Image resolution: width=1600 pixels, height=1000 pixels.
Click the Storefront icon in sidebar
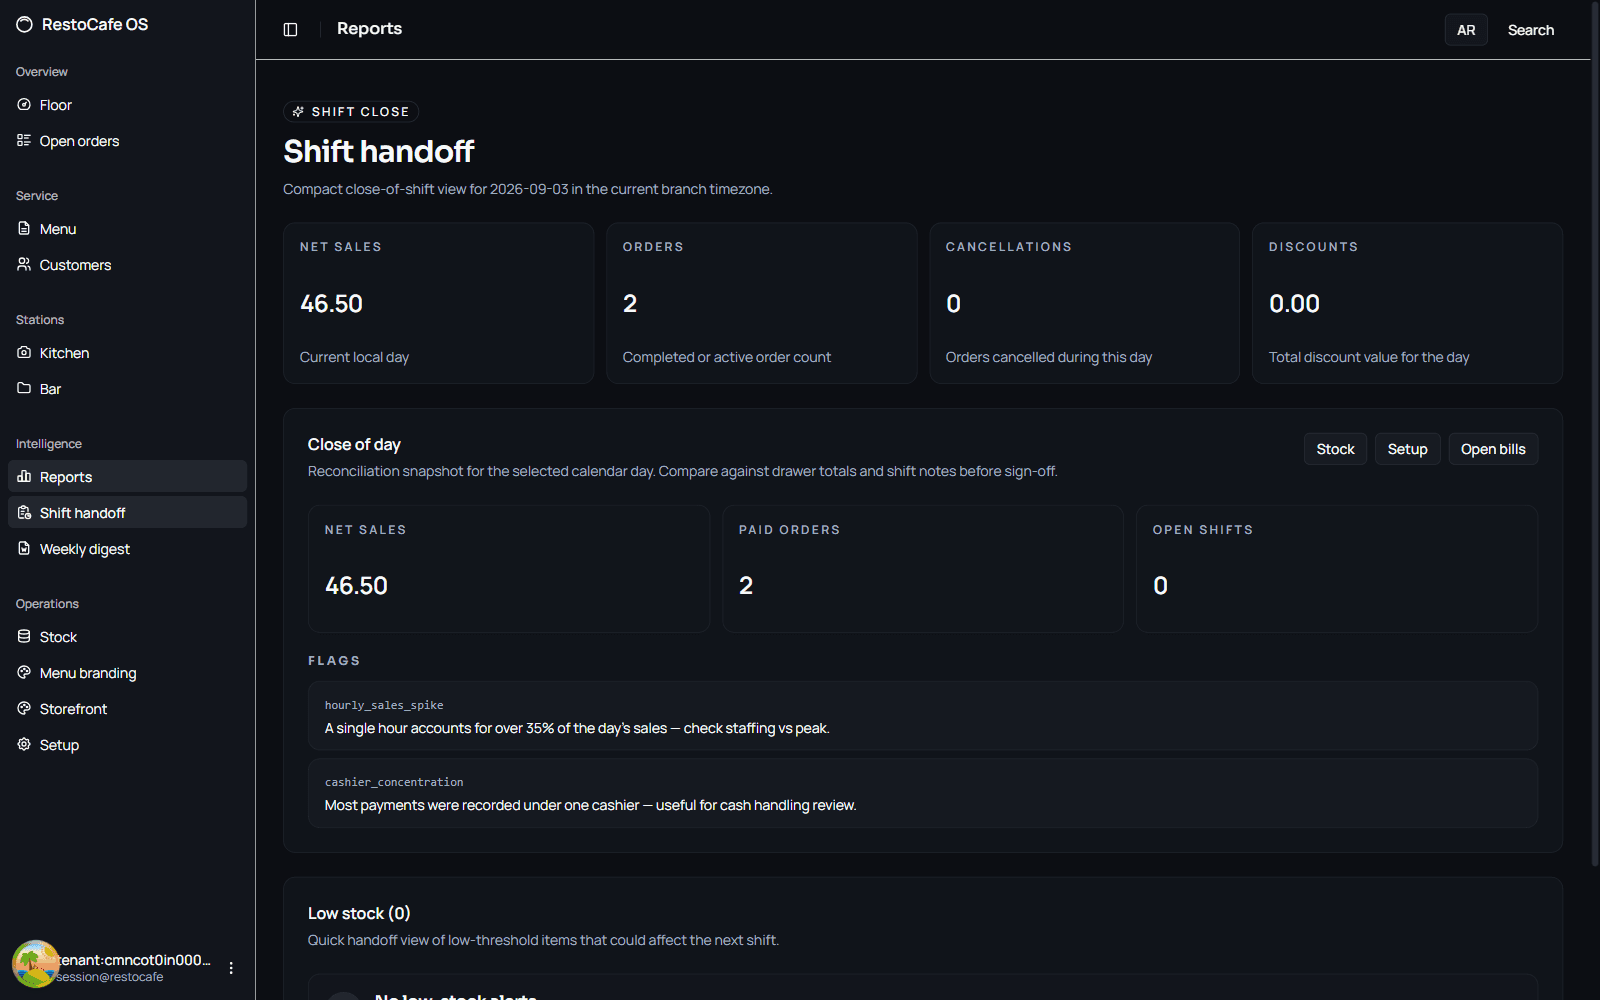pos(24,708)
